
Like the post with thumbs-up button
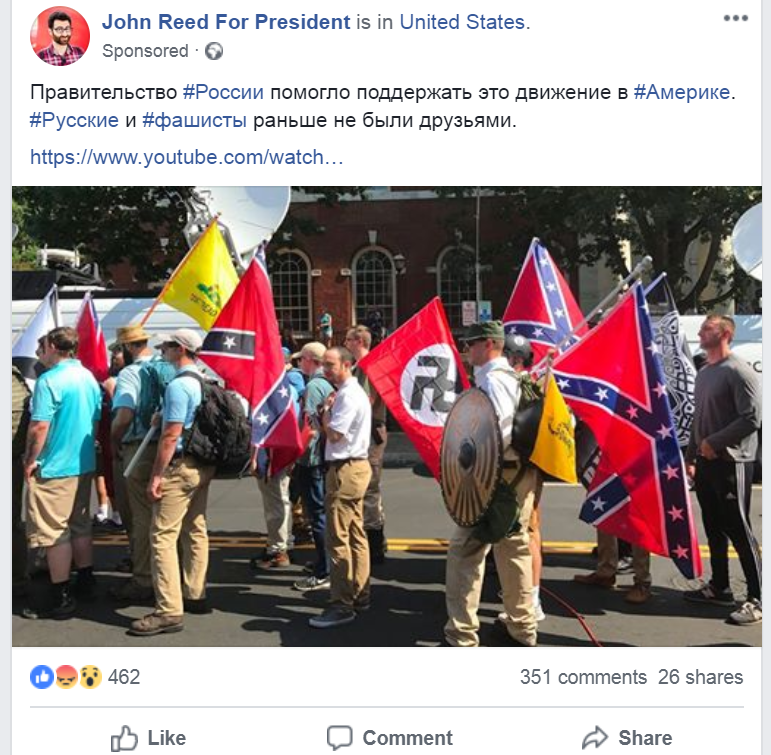tap(148, 738)
